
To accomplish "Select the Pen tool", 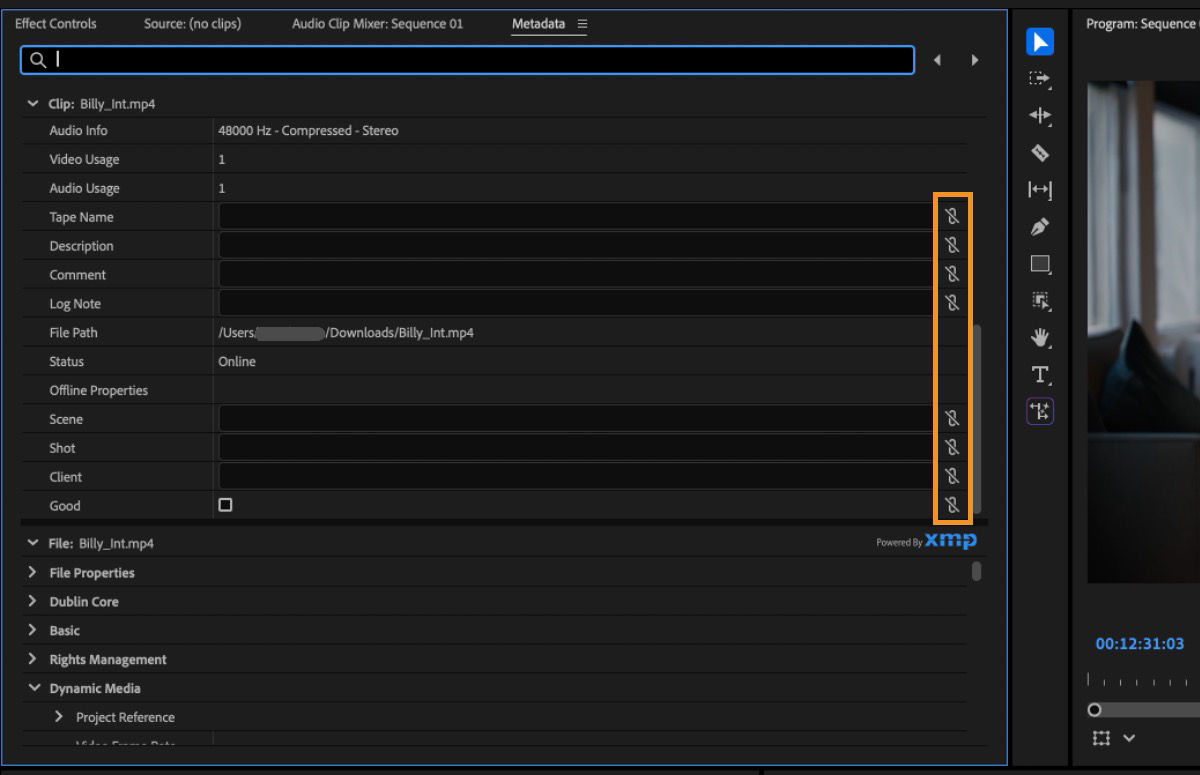I will (x=1040, y=227).
